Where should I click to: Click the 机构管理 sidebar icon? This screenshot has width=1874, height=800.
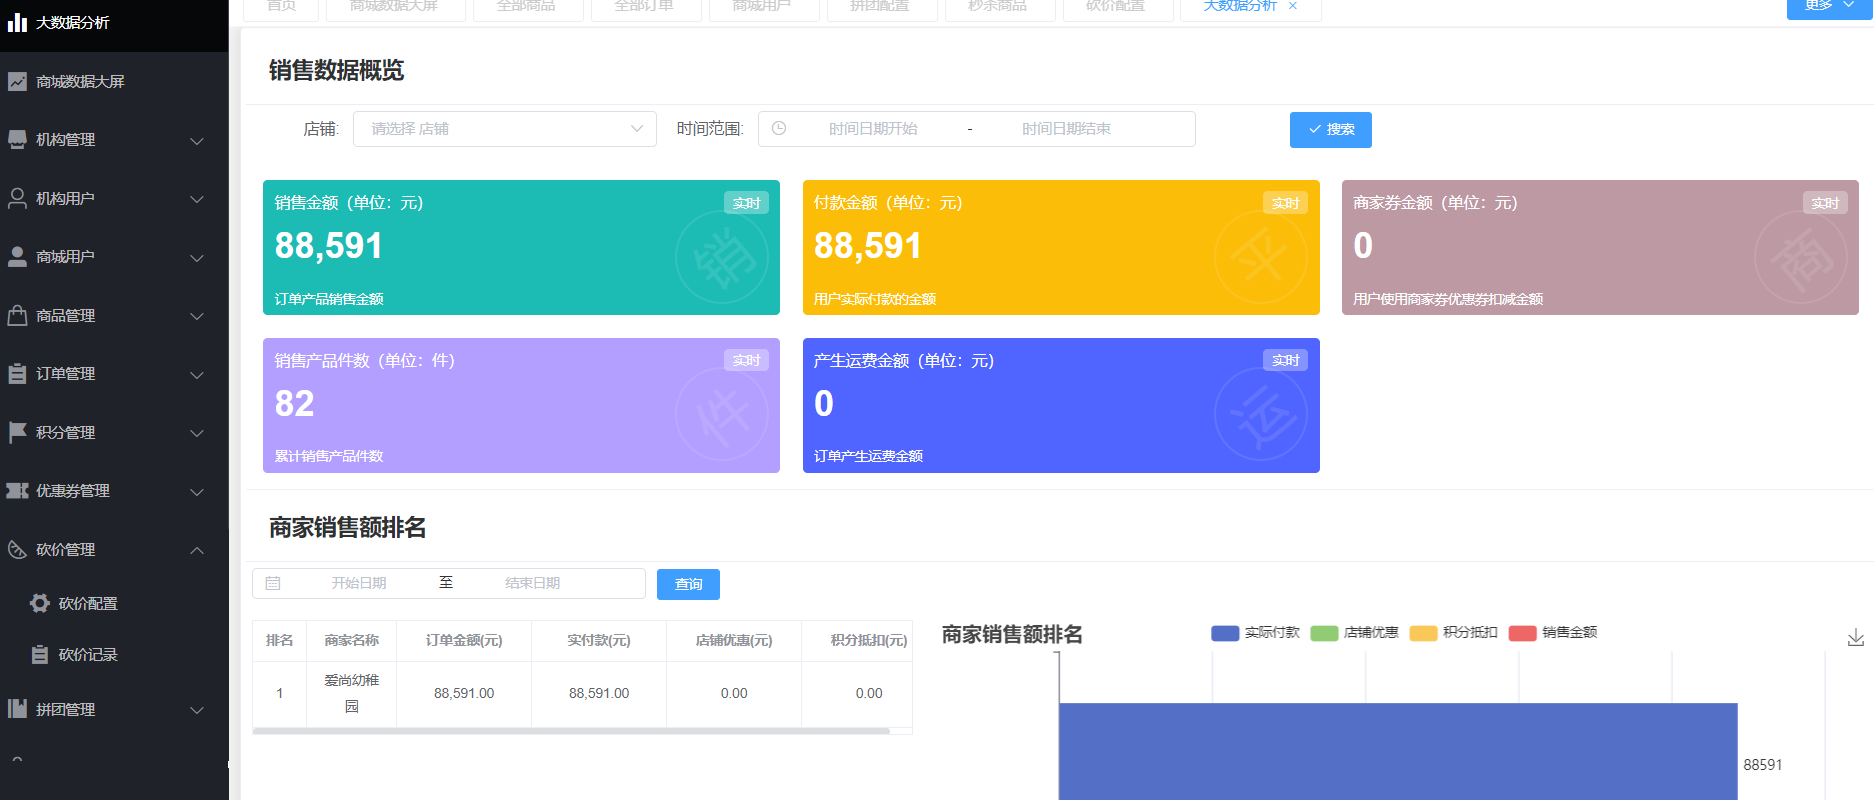[17, 140]
